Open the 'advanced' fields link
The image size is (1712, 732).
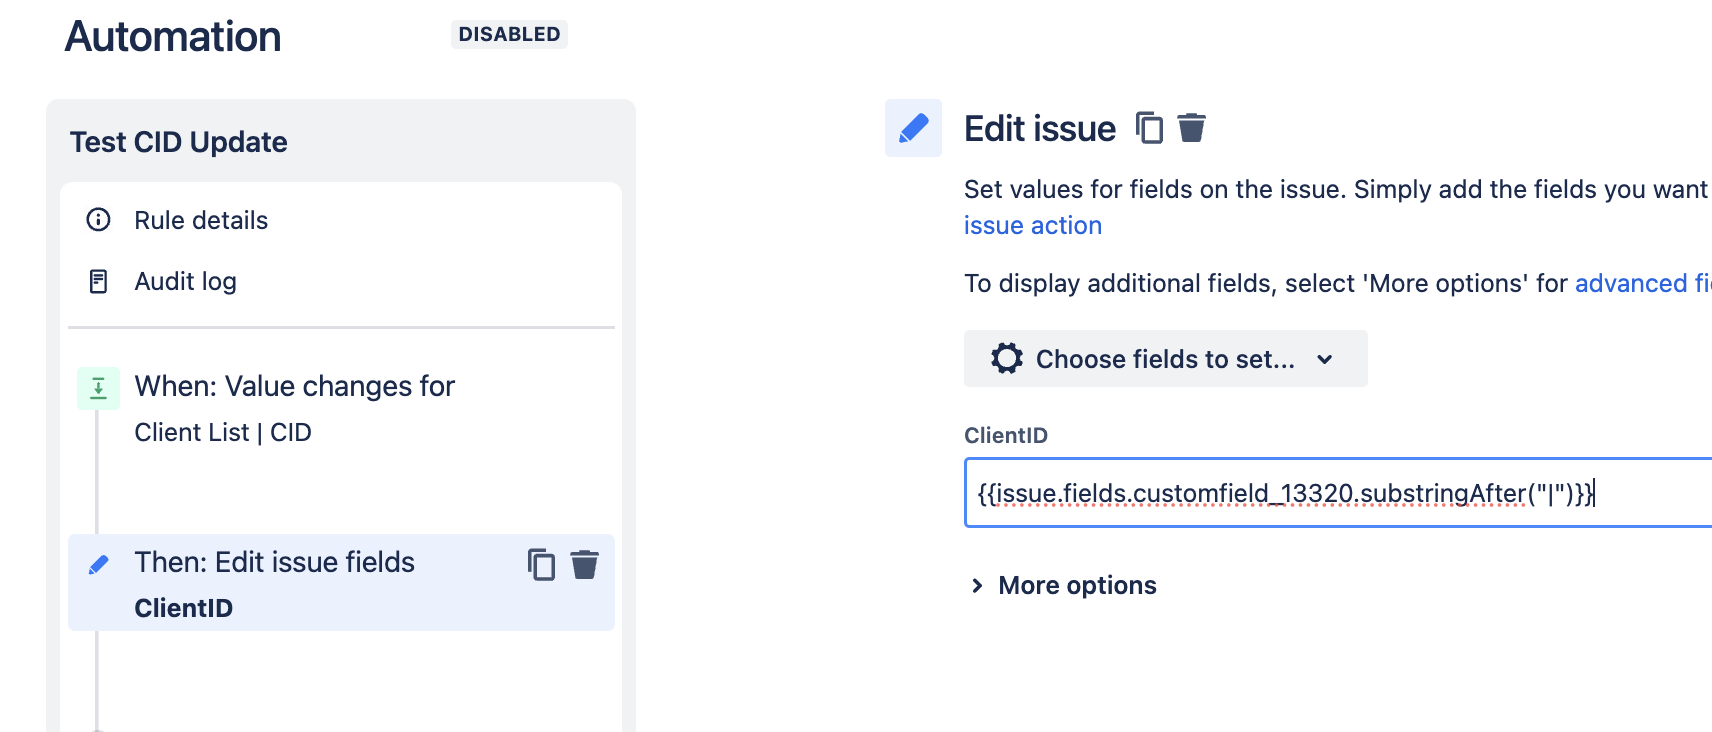1630,284
